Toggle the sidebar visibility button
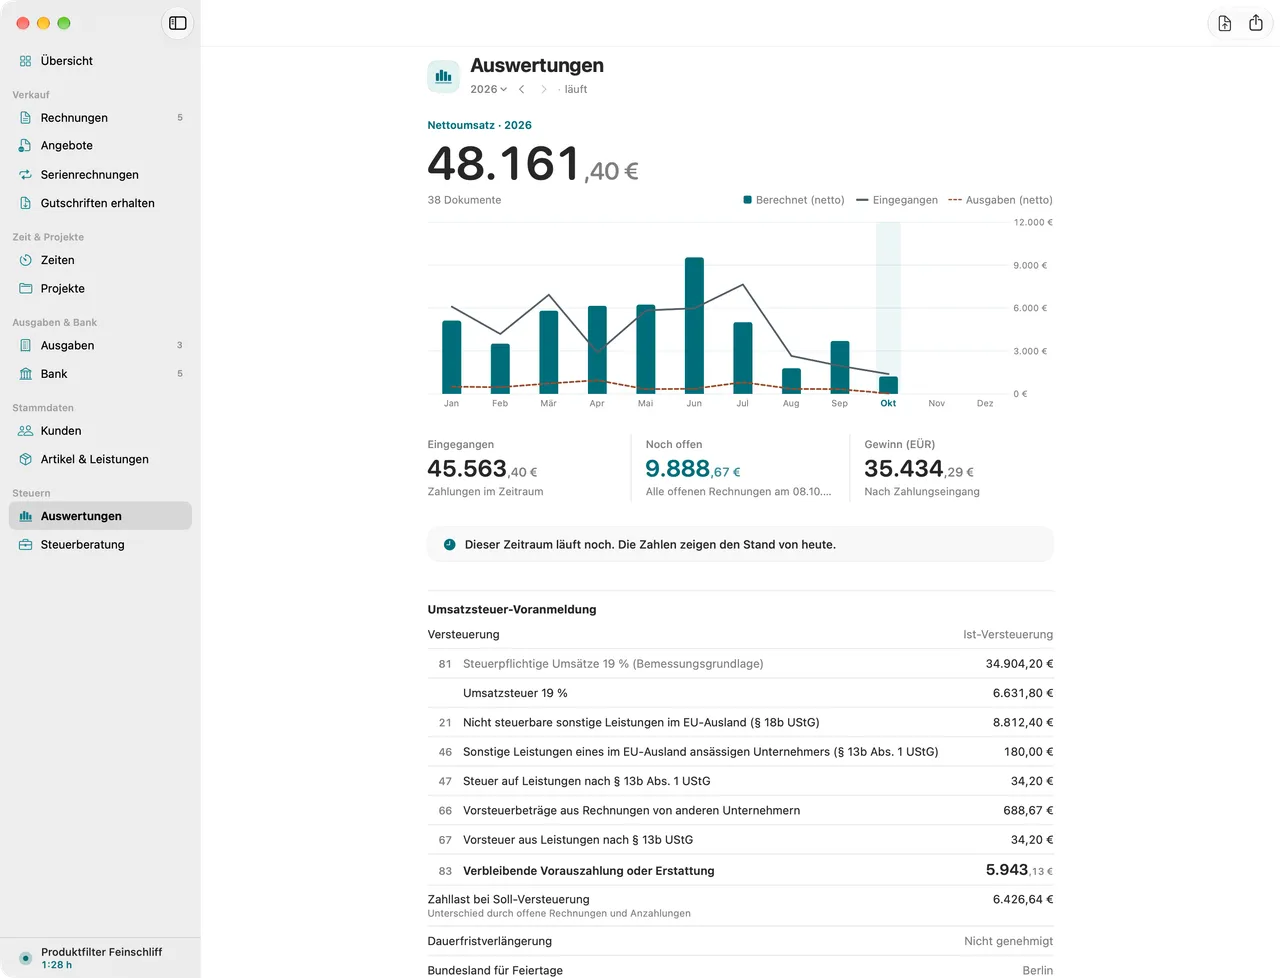Viewport: 1280px width, 978px height. 178,23
